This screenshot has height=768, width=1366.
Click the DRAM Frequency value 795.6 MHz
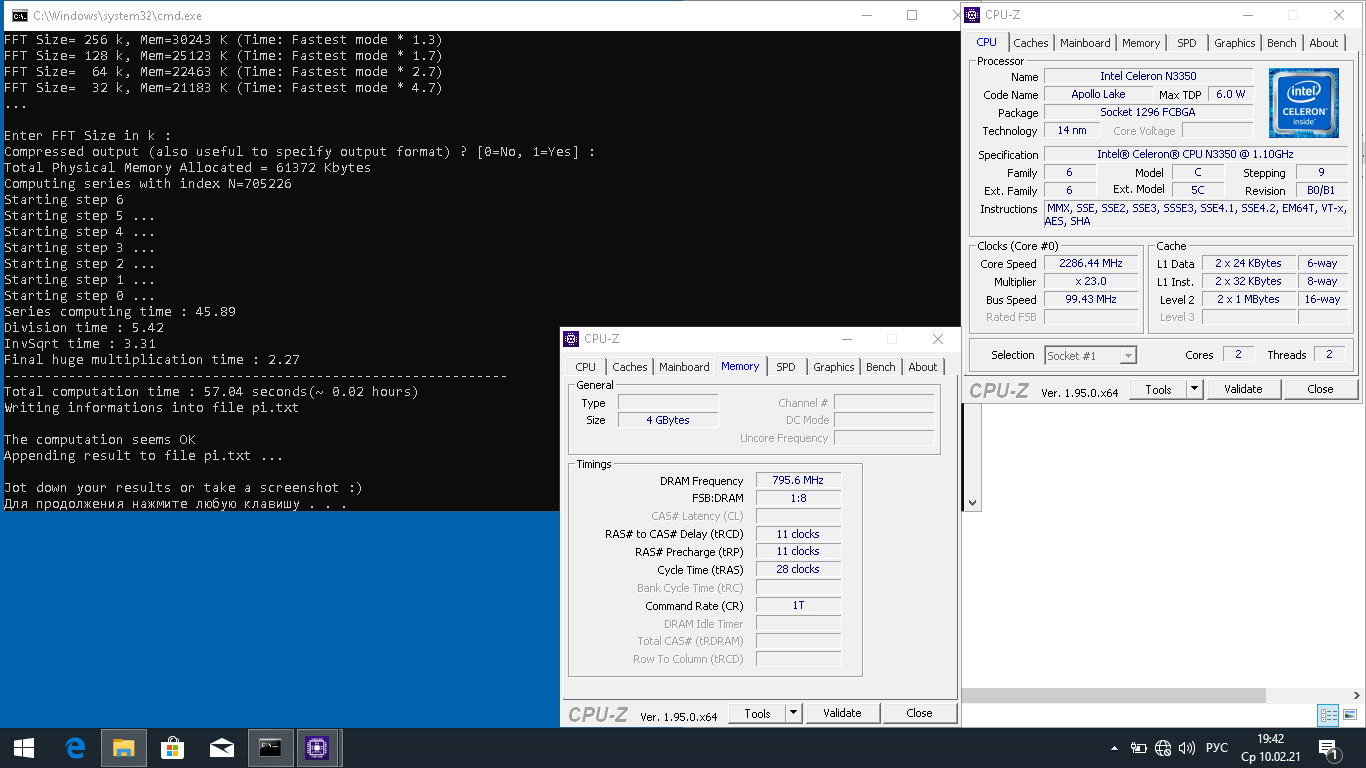[x=798, y=481]
